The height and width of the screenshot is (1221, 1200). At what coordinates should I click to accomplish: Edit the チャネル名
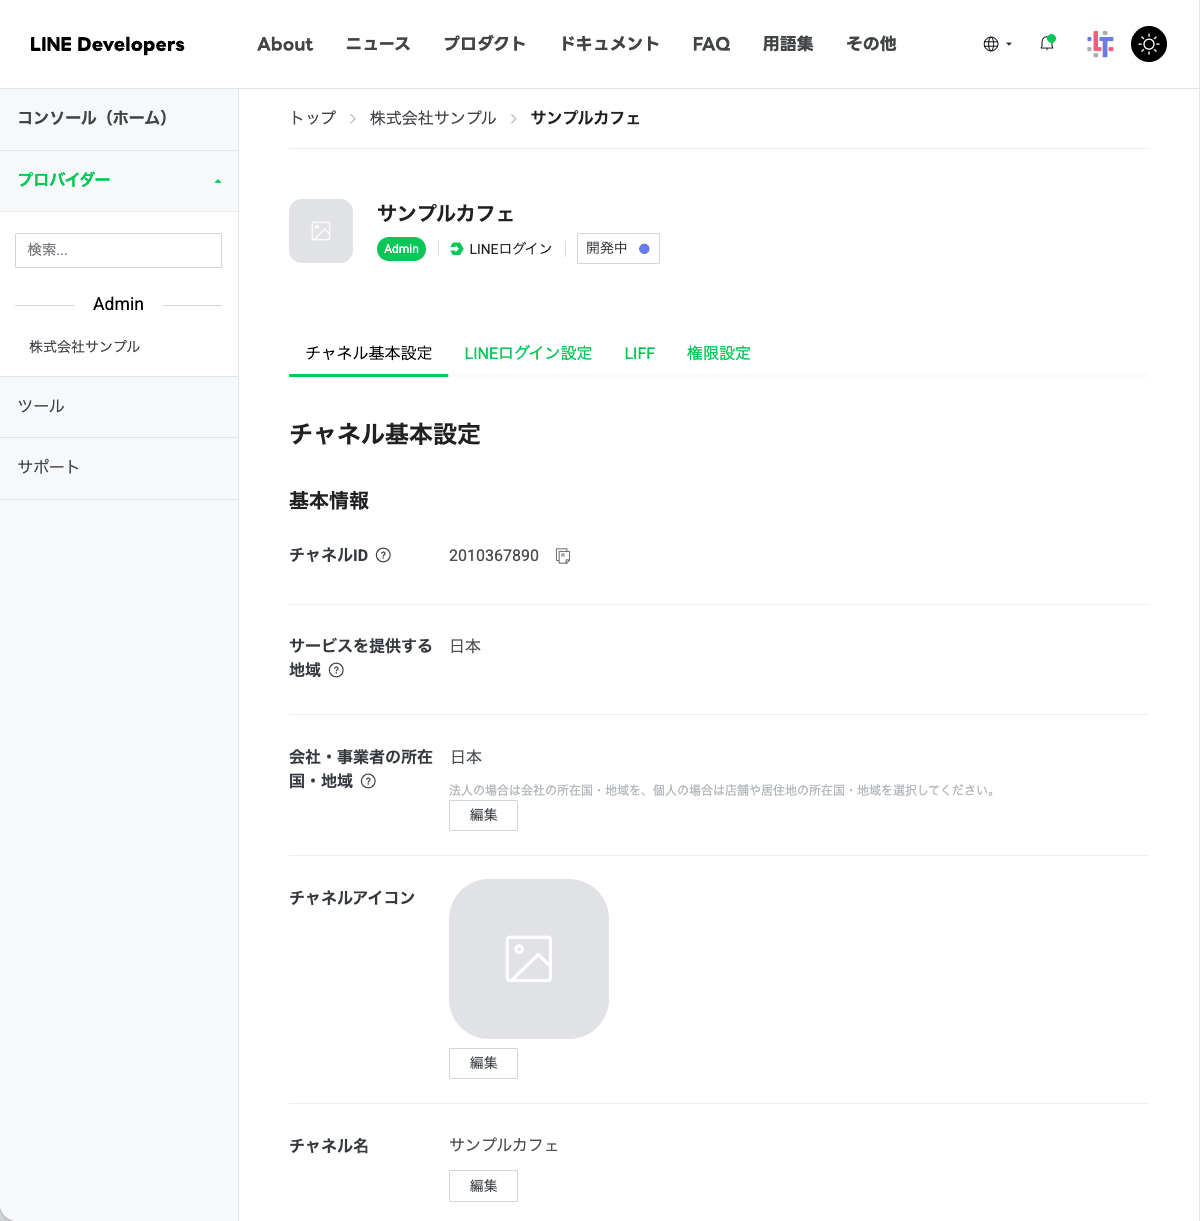coord(483,1186)
